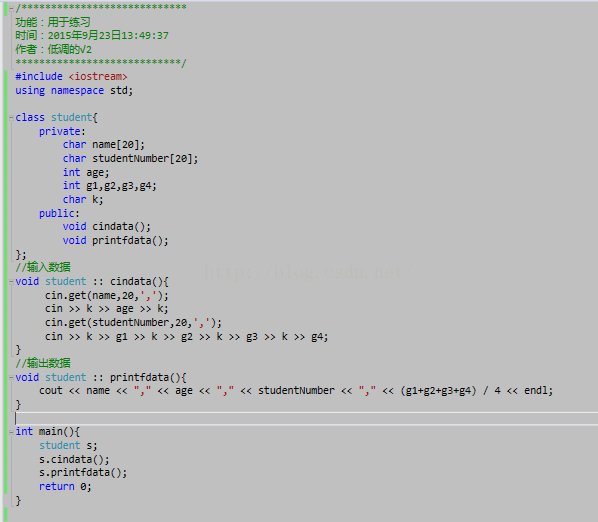Click the 's.cindata();' call line
The image size is (598, 522).
74,459
